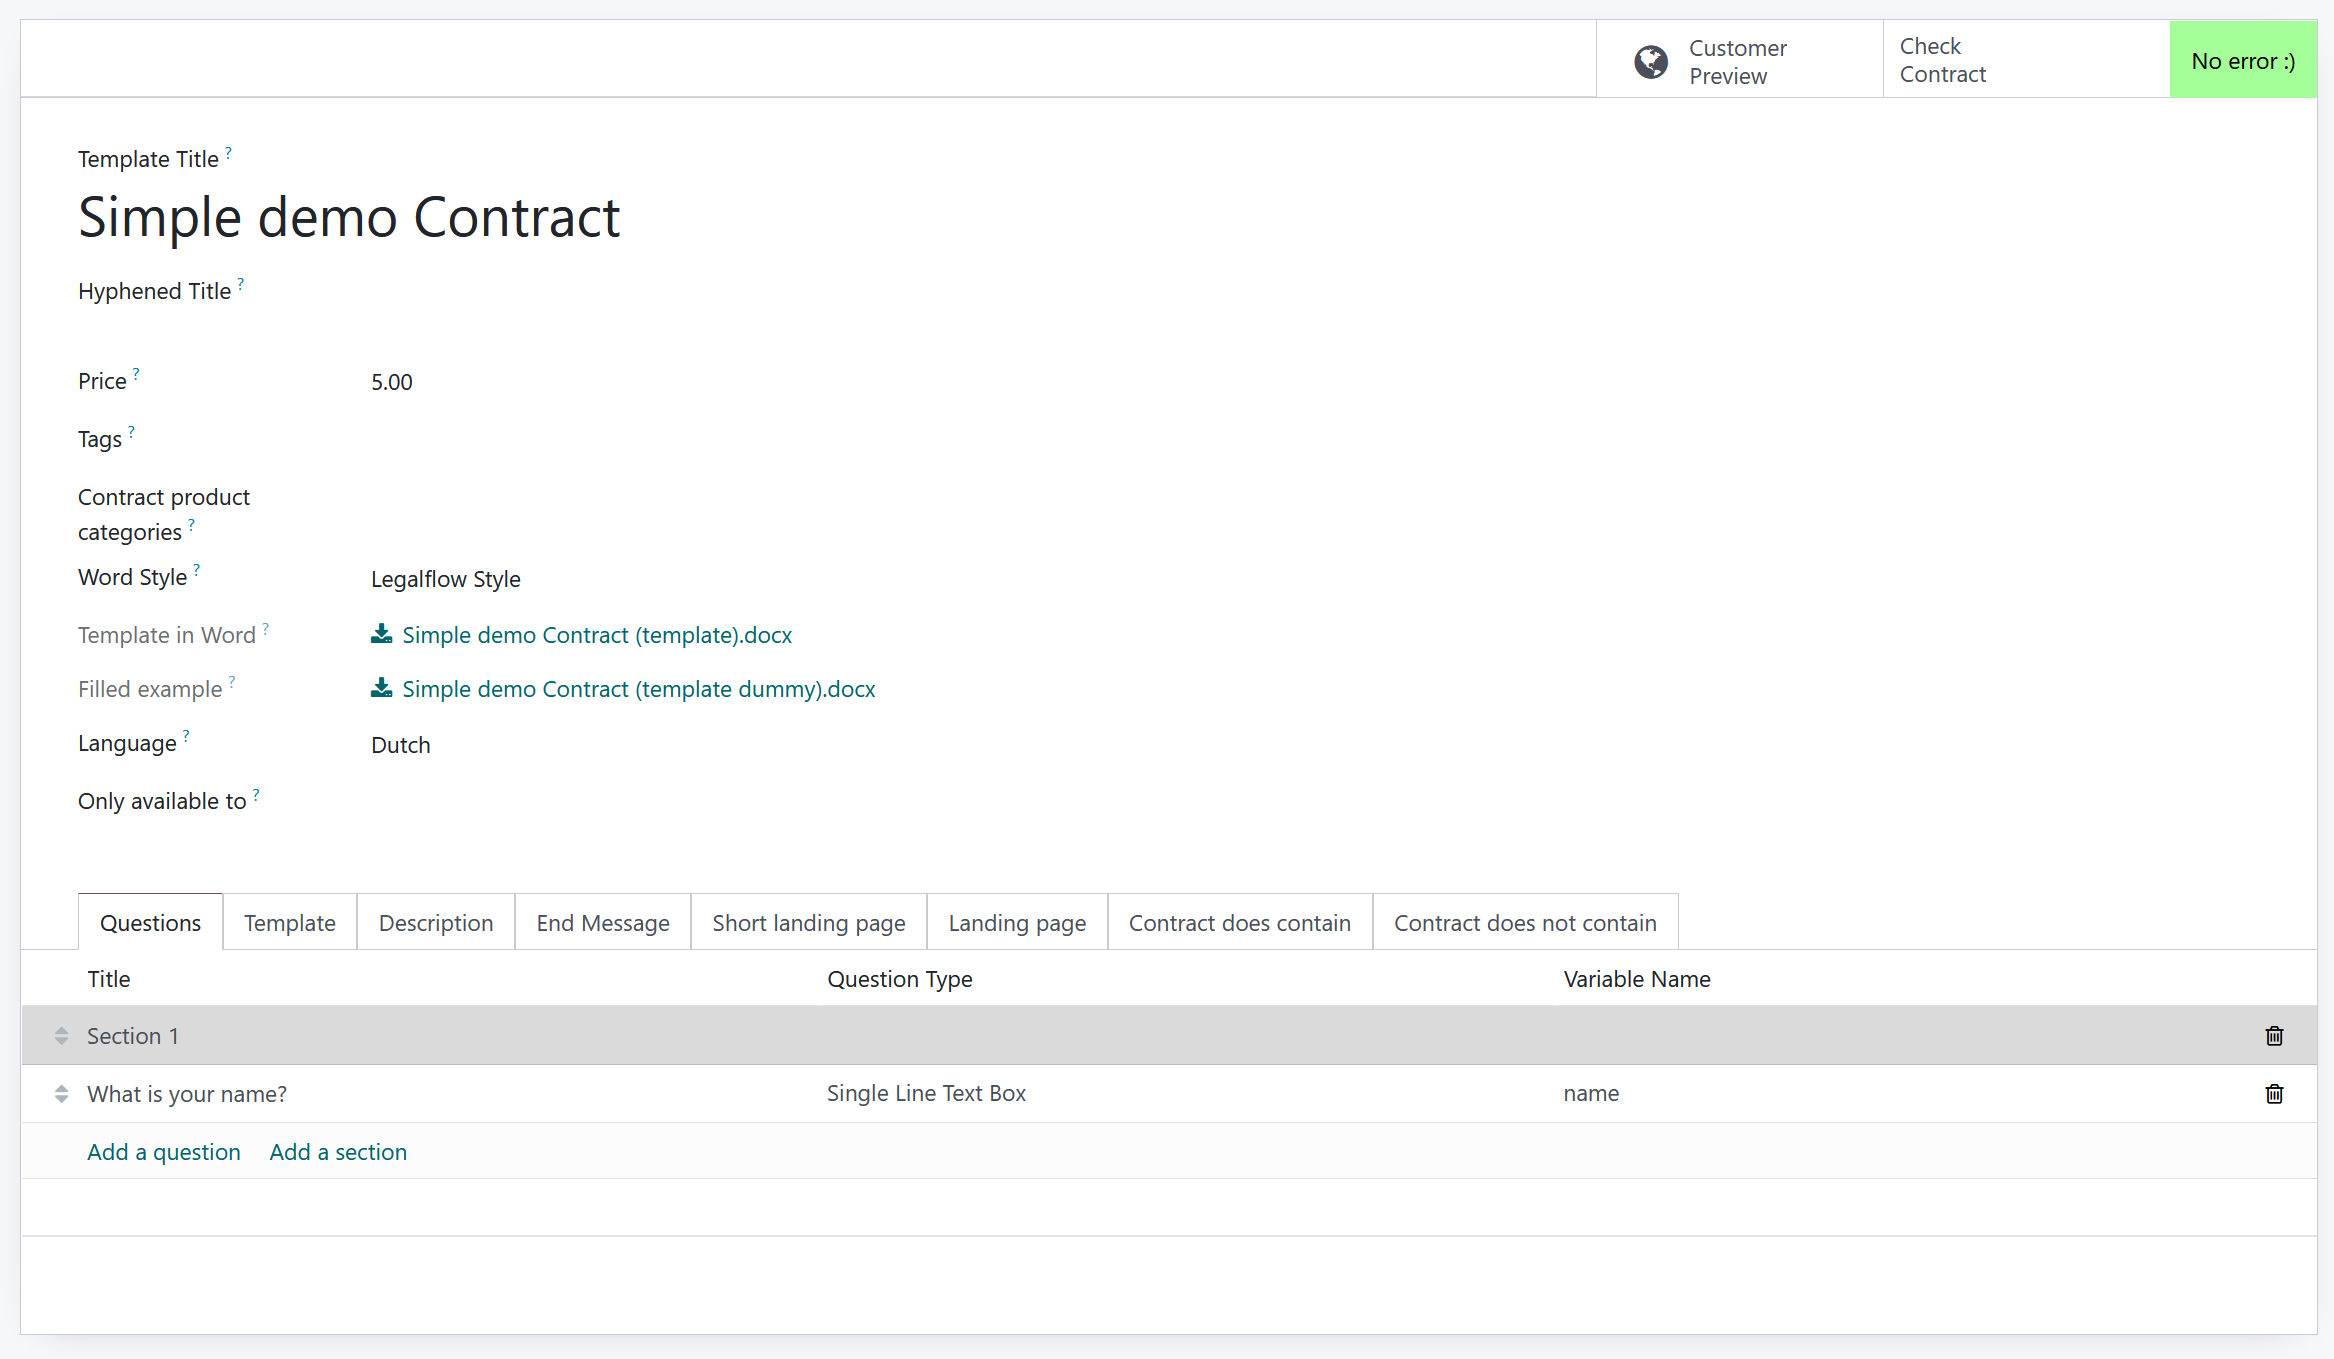The image size is (2334, 1359).
Task: Open the help tooltip next to Template Title
Action: (227, 151)
